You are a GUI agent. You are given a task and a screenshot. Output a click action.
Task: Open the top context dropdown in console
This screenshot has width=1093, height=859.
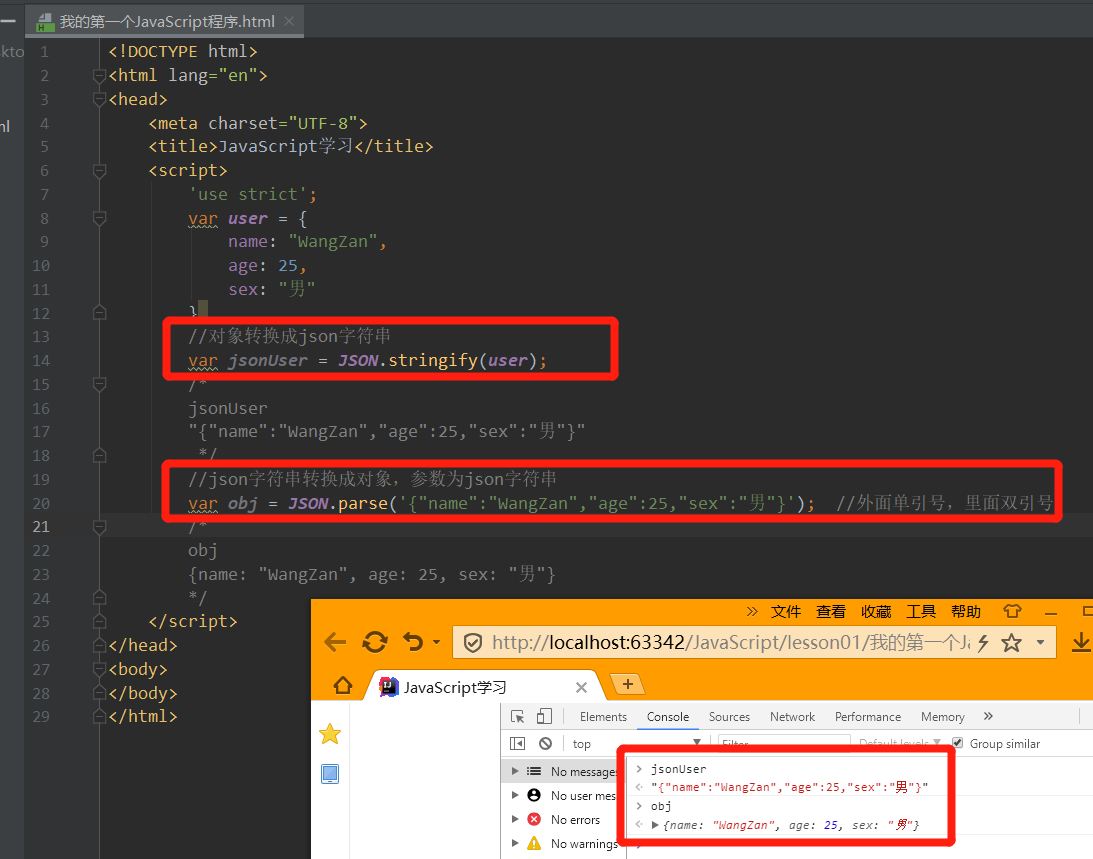pyautogui.click(x=635, y=744)
